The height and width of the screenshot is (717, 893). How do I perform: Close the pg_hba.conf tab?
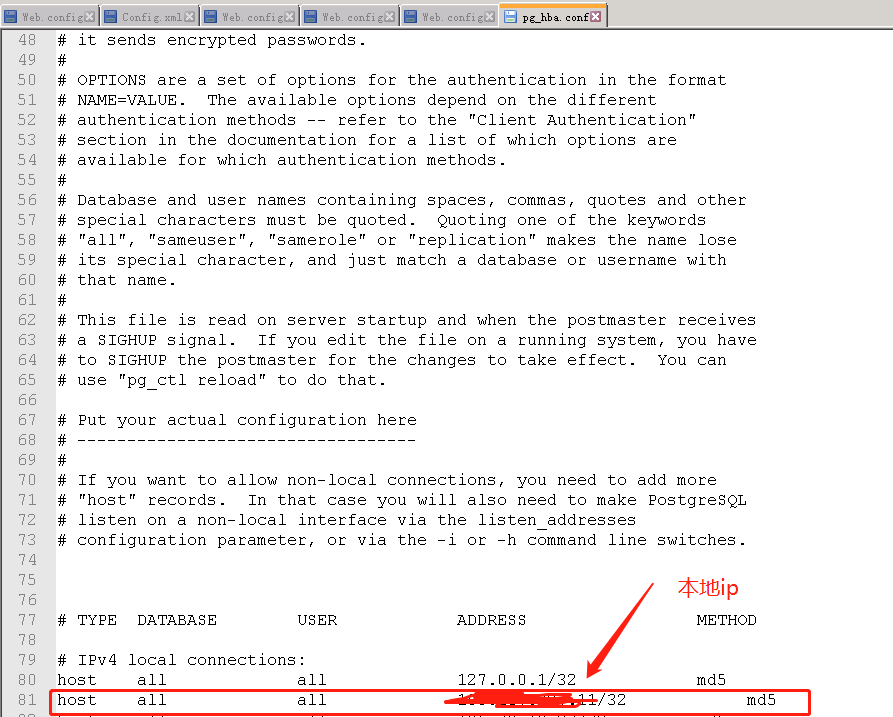[594, 15]
